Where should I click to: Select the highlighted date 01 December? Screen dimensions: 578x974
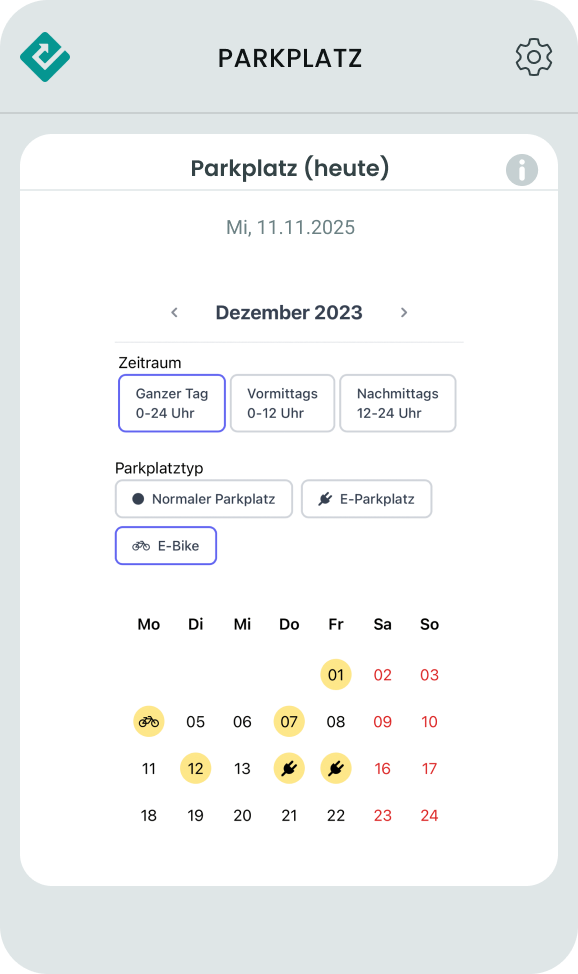[x=336, y=674]
